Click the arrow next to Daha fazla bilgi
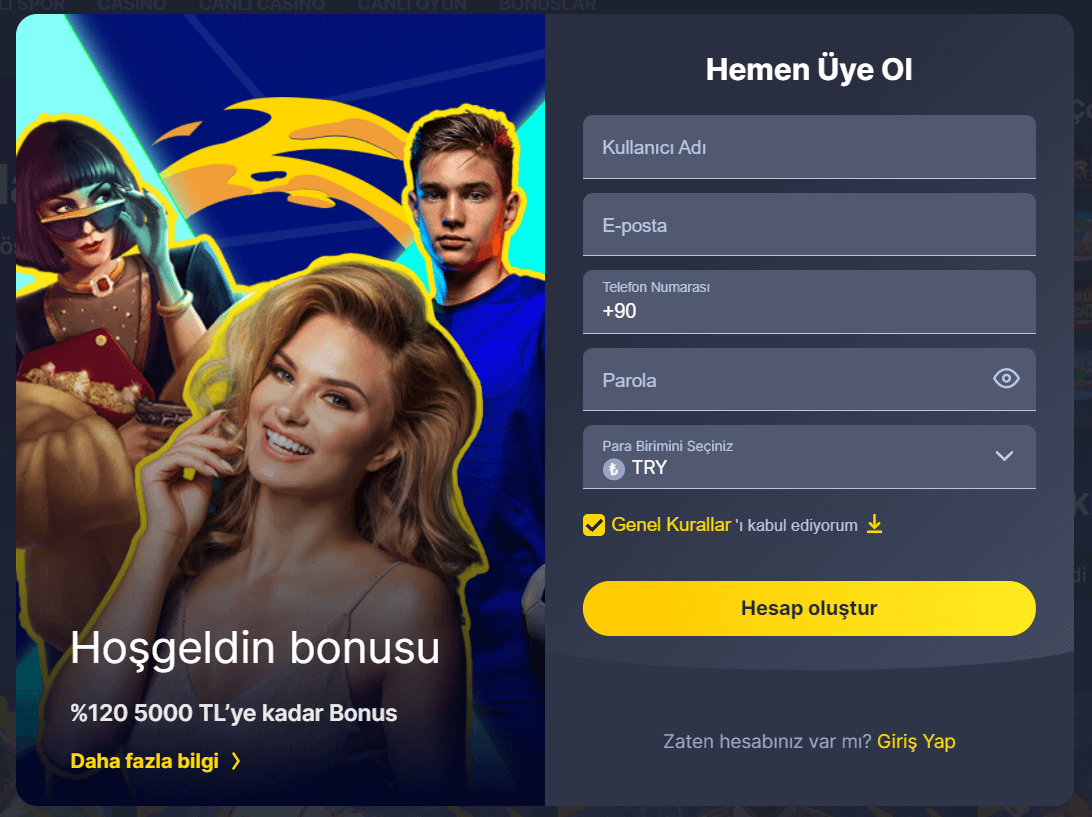The width and height of the screenshot is (1092, 817). click(x=236, y=761)
